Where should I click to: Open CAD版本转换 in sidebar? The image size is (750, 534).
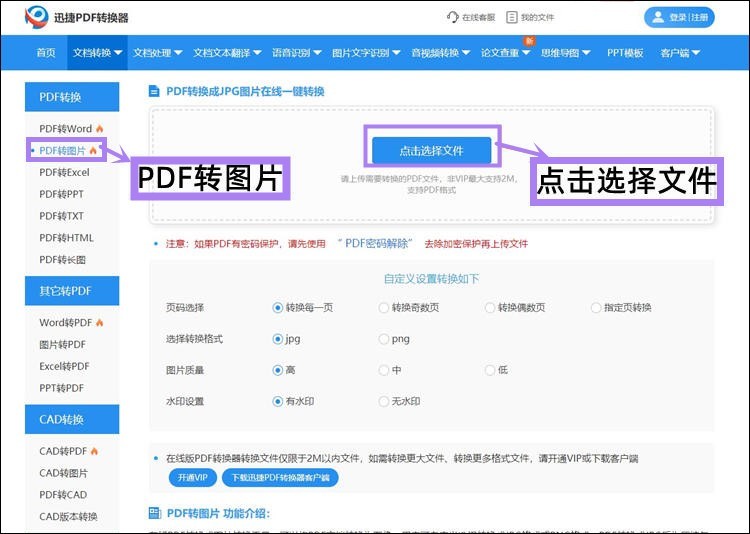(68, 517)
